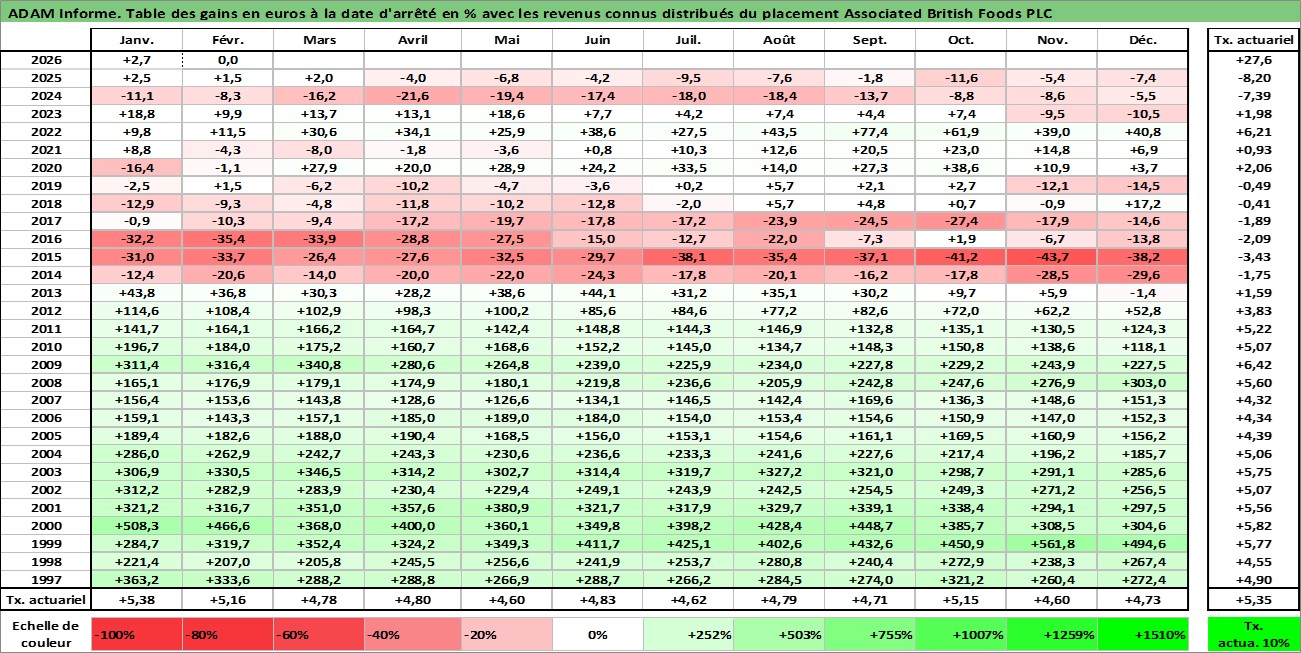This screenshot has width=1301, height=653.
Task: Select the Sept. column header
Action: [x=869, y=40]
